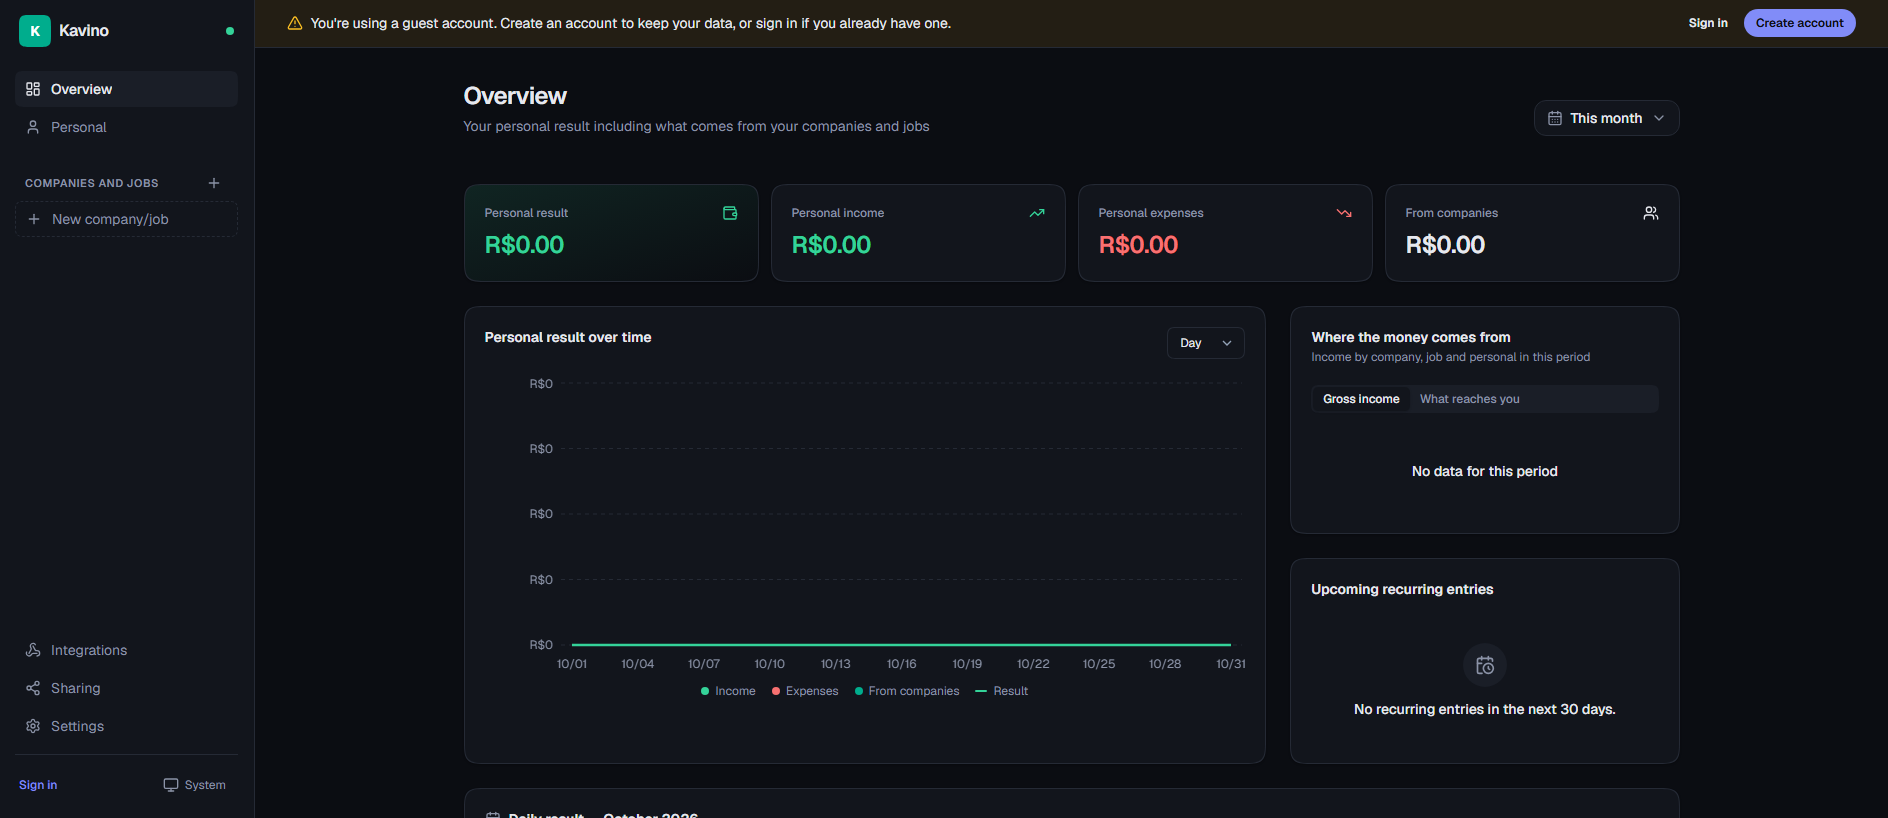The height and width of the screenshot is (818, 1888).
Task: Click Sign in link at sidebar bottom
Action: (x=38, y=785)
